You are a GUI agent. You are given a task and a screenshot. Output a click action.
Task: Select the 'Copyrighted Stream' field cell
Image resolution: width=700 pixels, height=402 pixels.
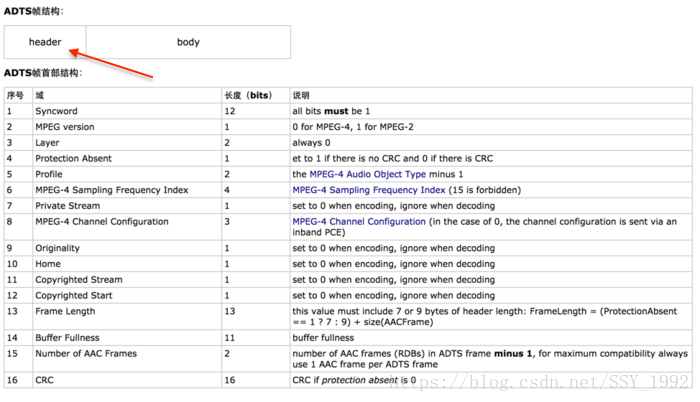[x=127, y=280]
